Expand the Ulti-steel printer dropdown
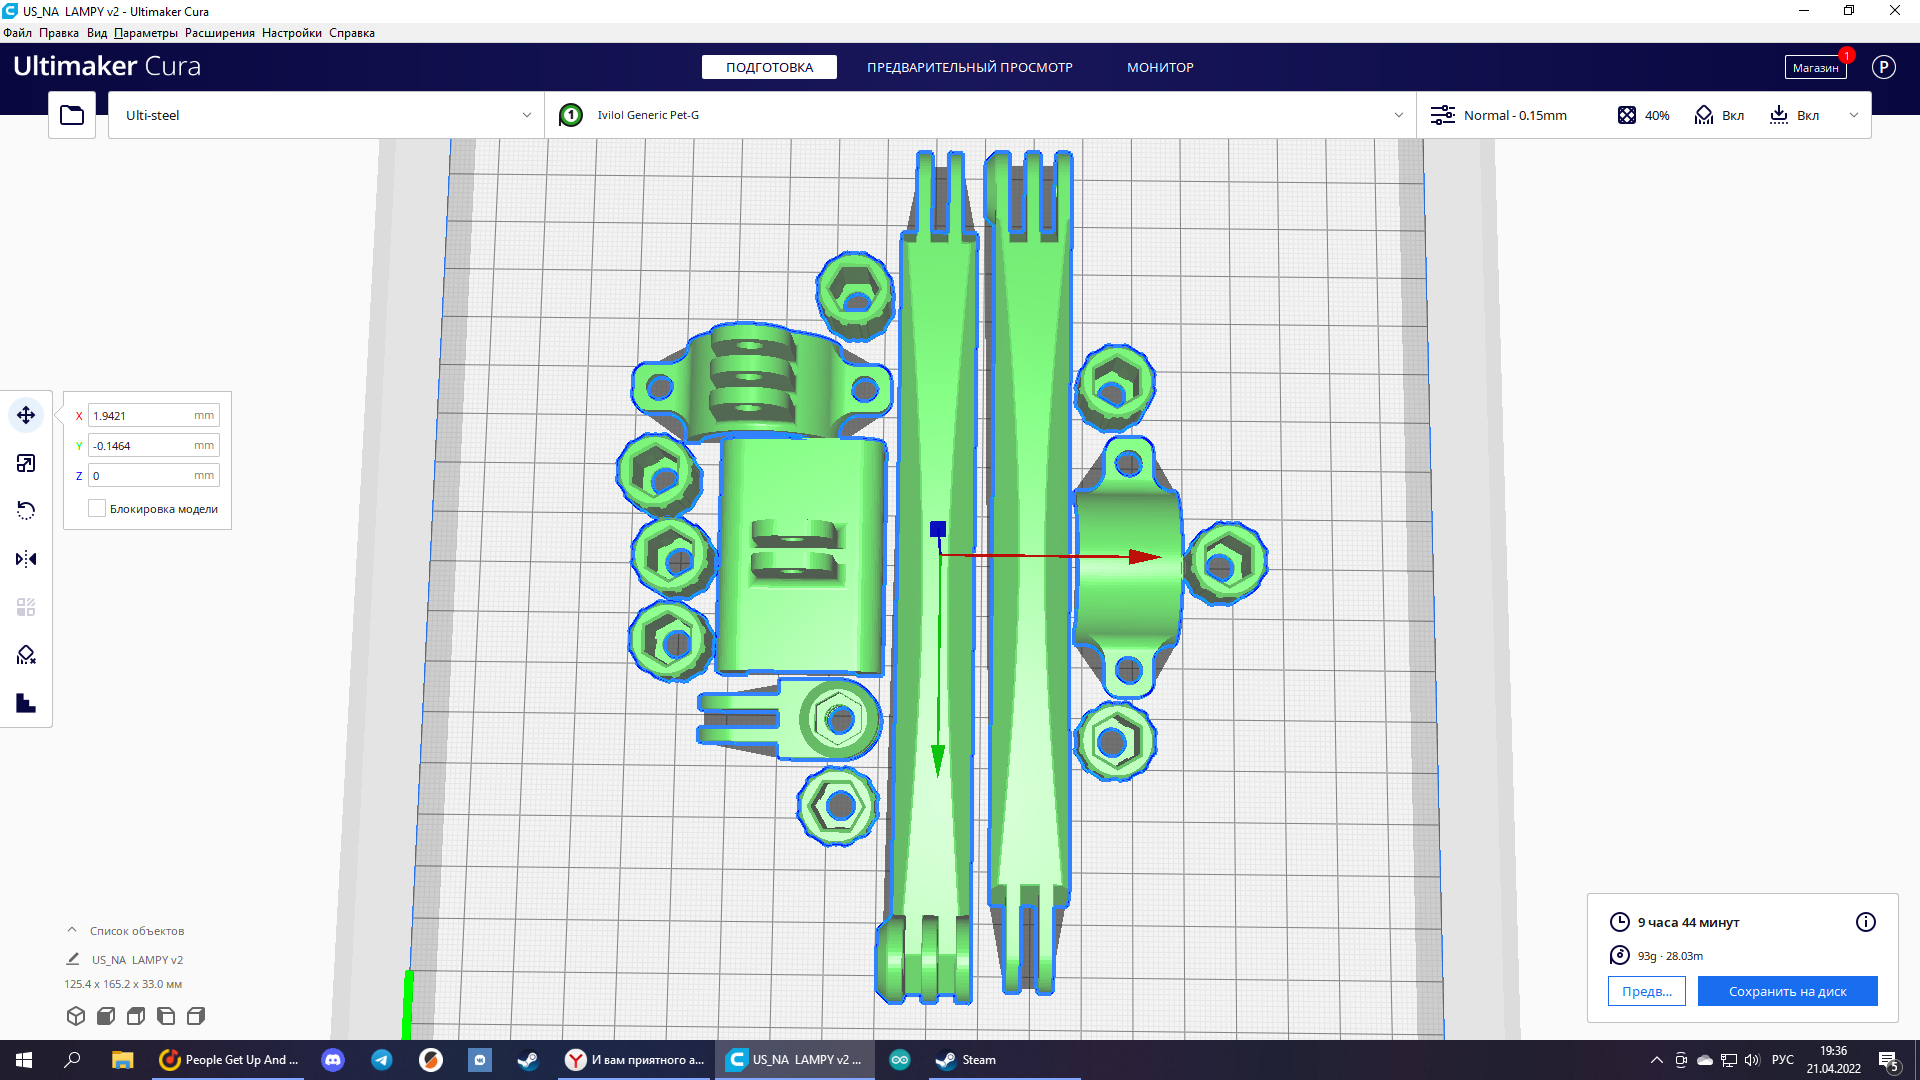This screenshot has height=1080, width=1920. [526, 115]
